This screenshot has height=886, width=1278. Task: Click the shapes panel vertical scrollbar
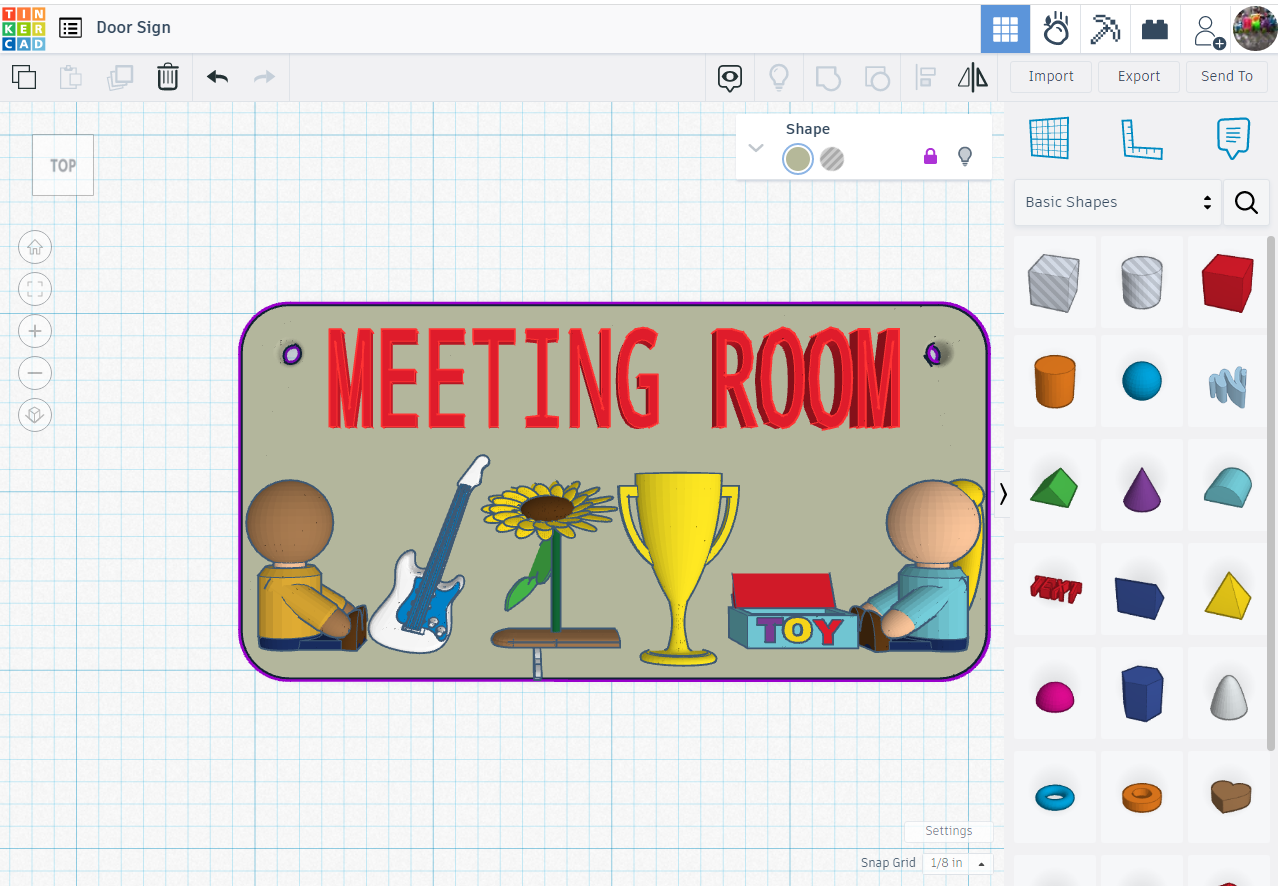pos(1272,493)
